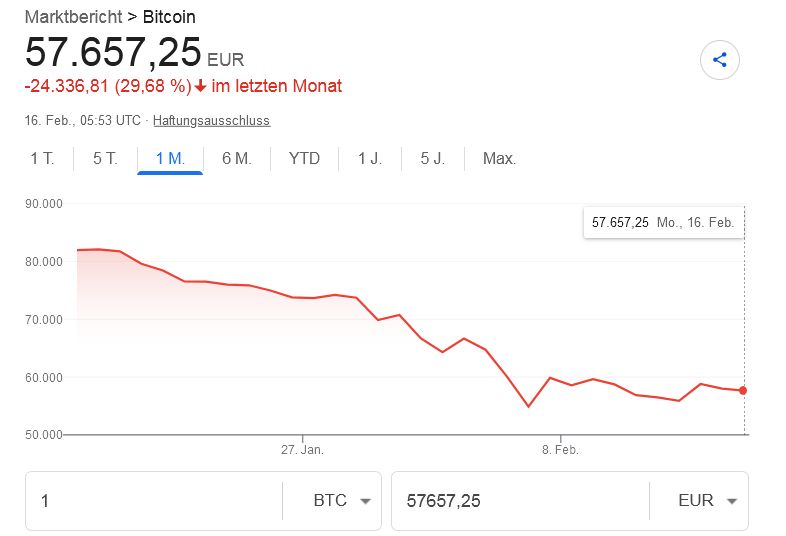Click the chart low point near 8. Feb.
Viewport: 786px width, 536px height.
[528, 407]
